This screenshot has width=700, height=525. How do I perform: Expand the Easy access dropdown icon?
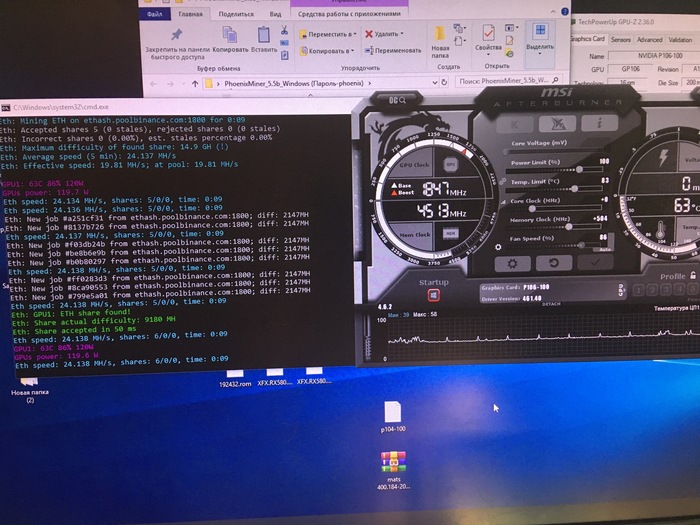pyautogui.click(x=459, y=42)
